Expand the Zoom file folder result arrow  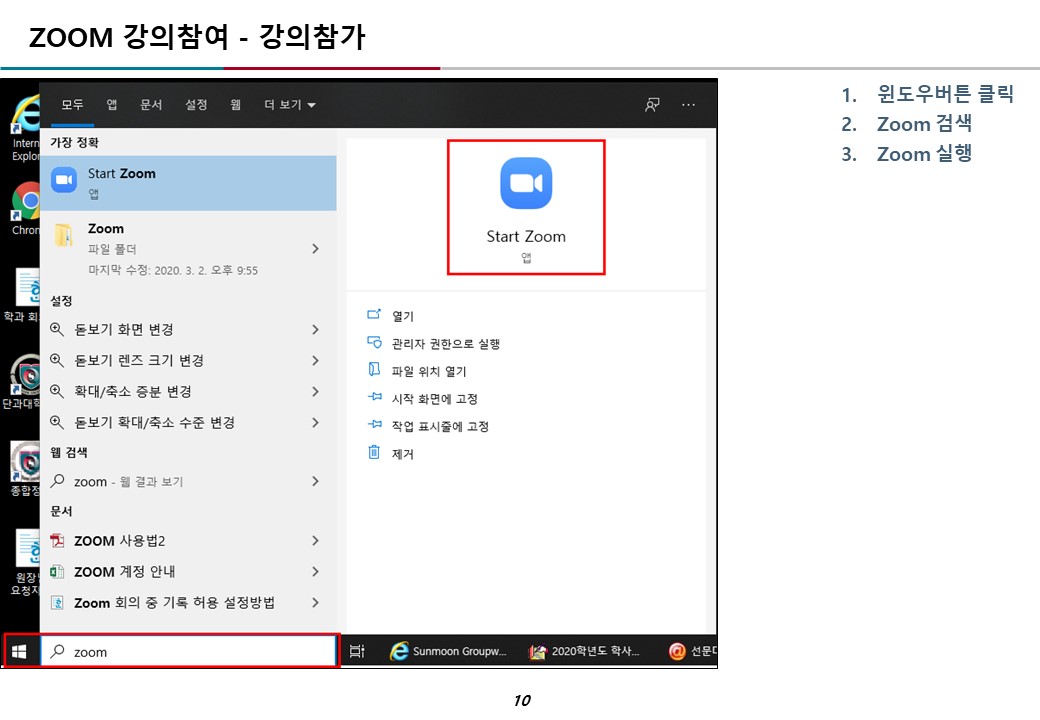coord(316,249)
